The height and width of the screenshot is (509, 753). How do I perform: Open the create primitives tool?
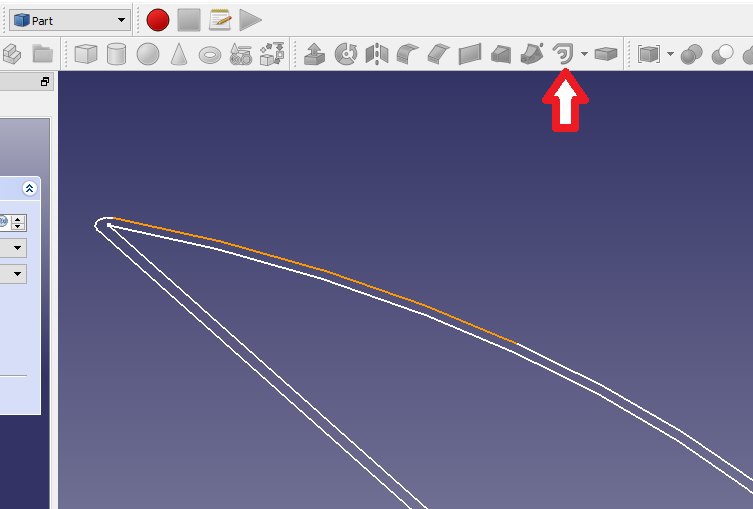241,54
